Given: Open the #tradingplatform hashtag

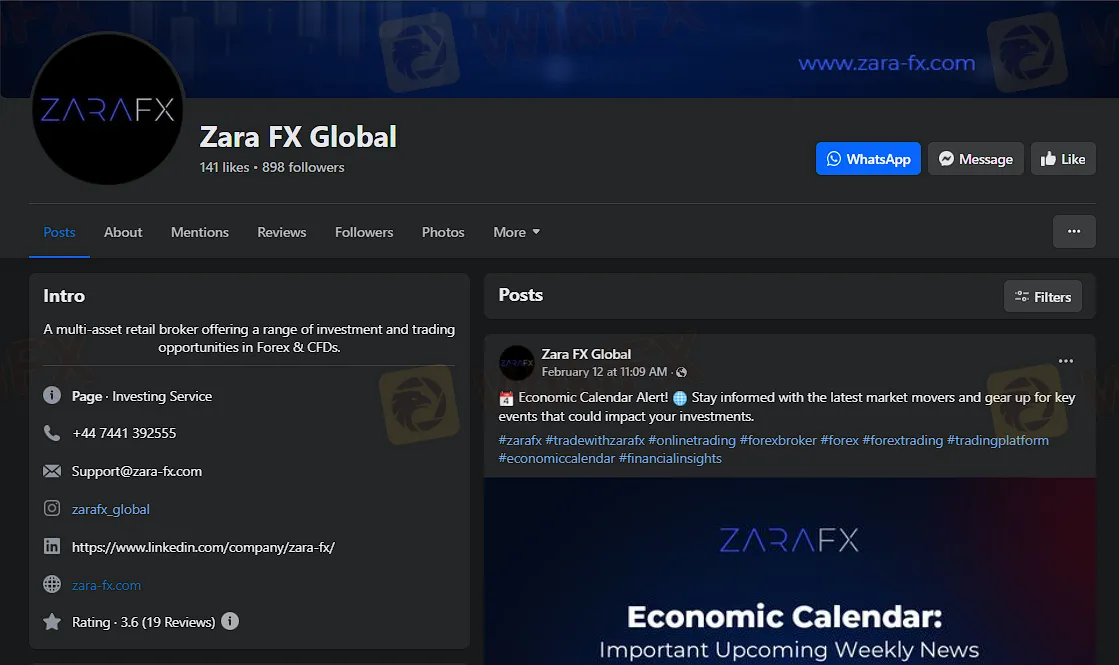Looking at the screenshot, I should point(998,440).
